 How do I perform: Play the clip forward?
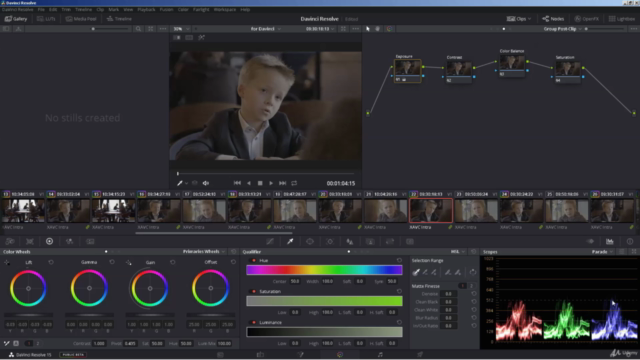pos(271,183)
